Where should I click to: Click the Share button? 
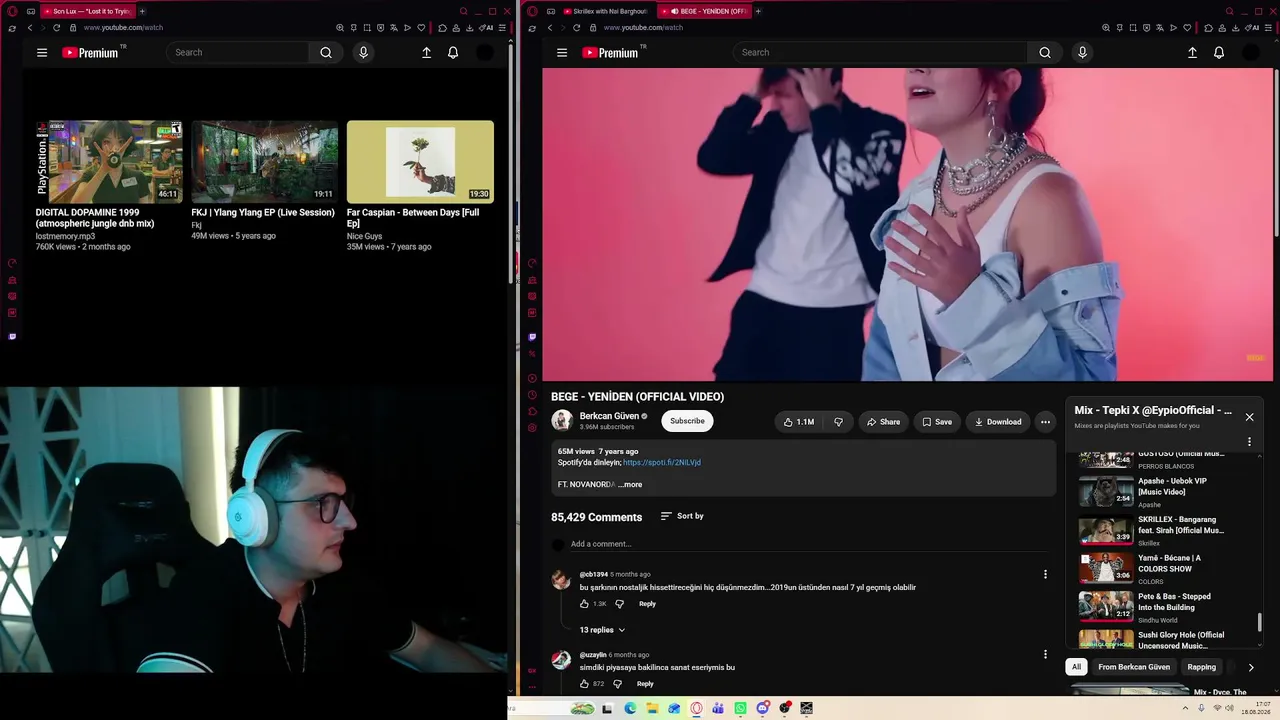[x=883, y=422]
